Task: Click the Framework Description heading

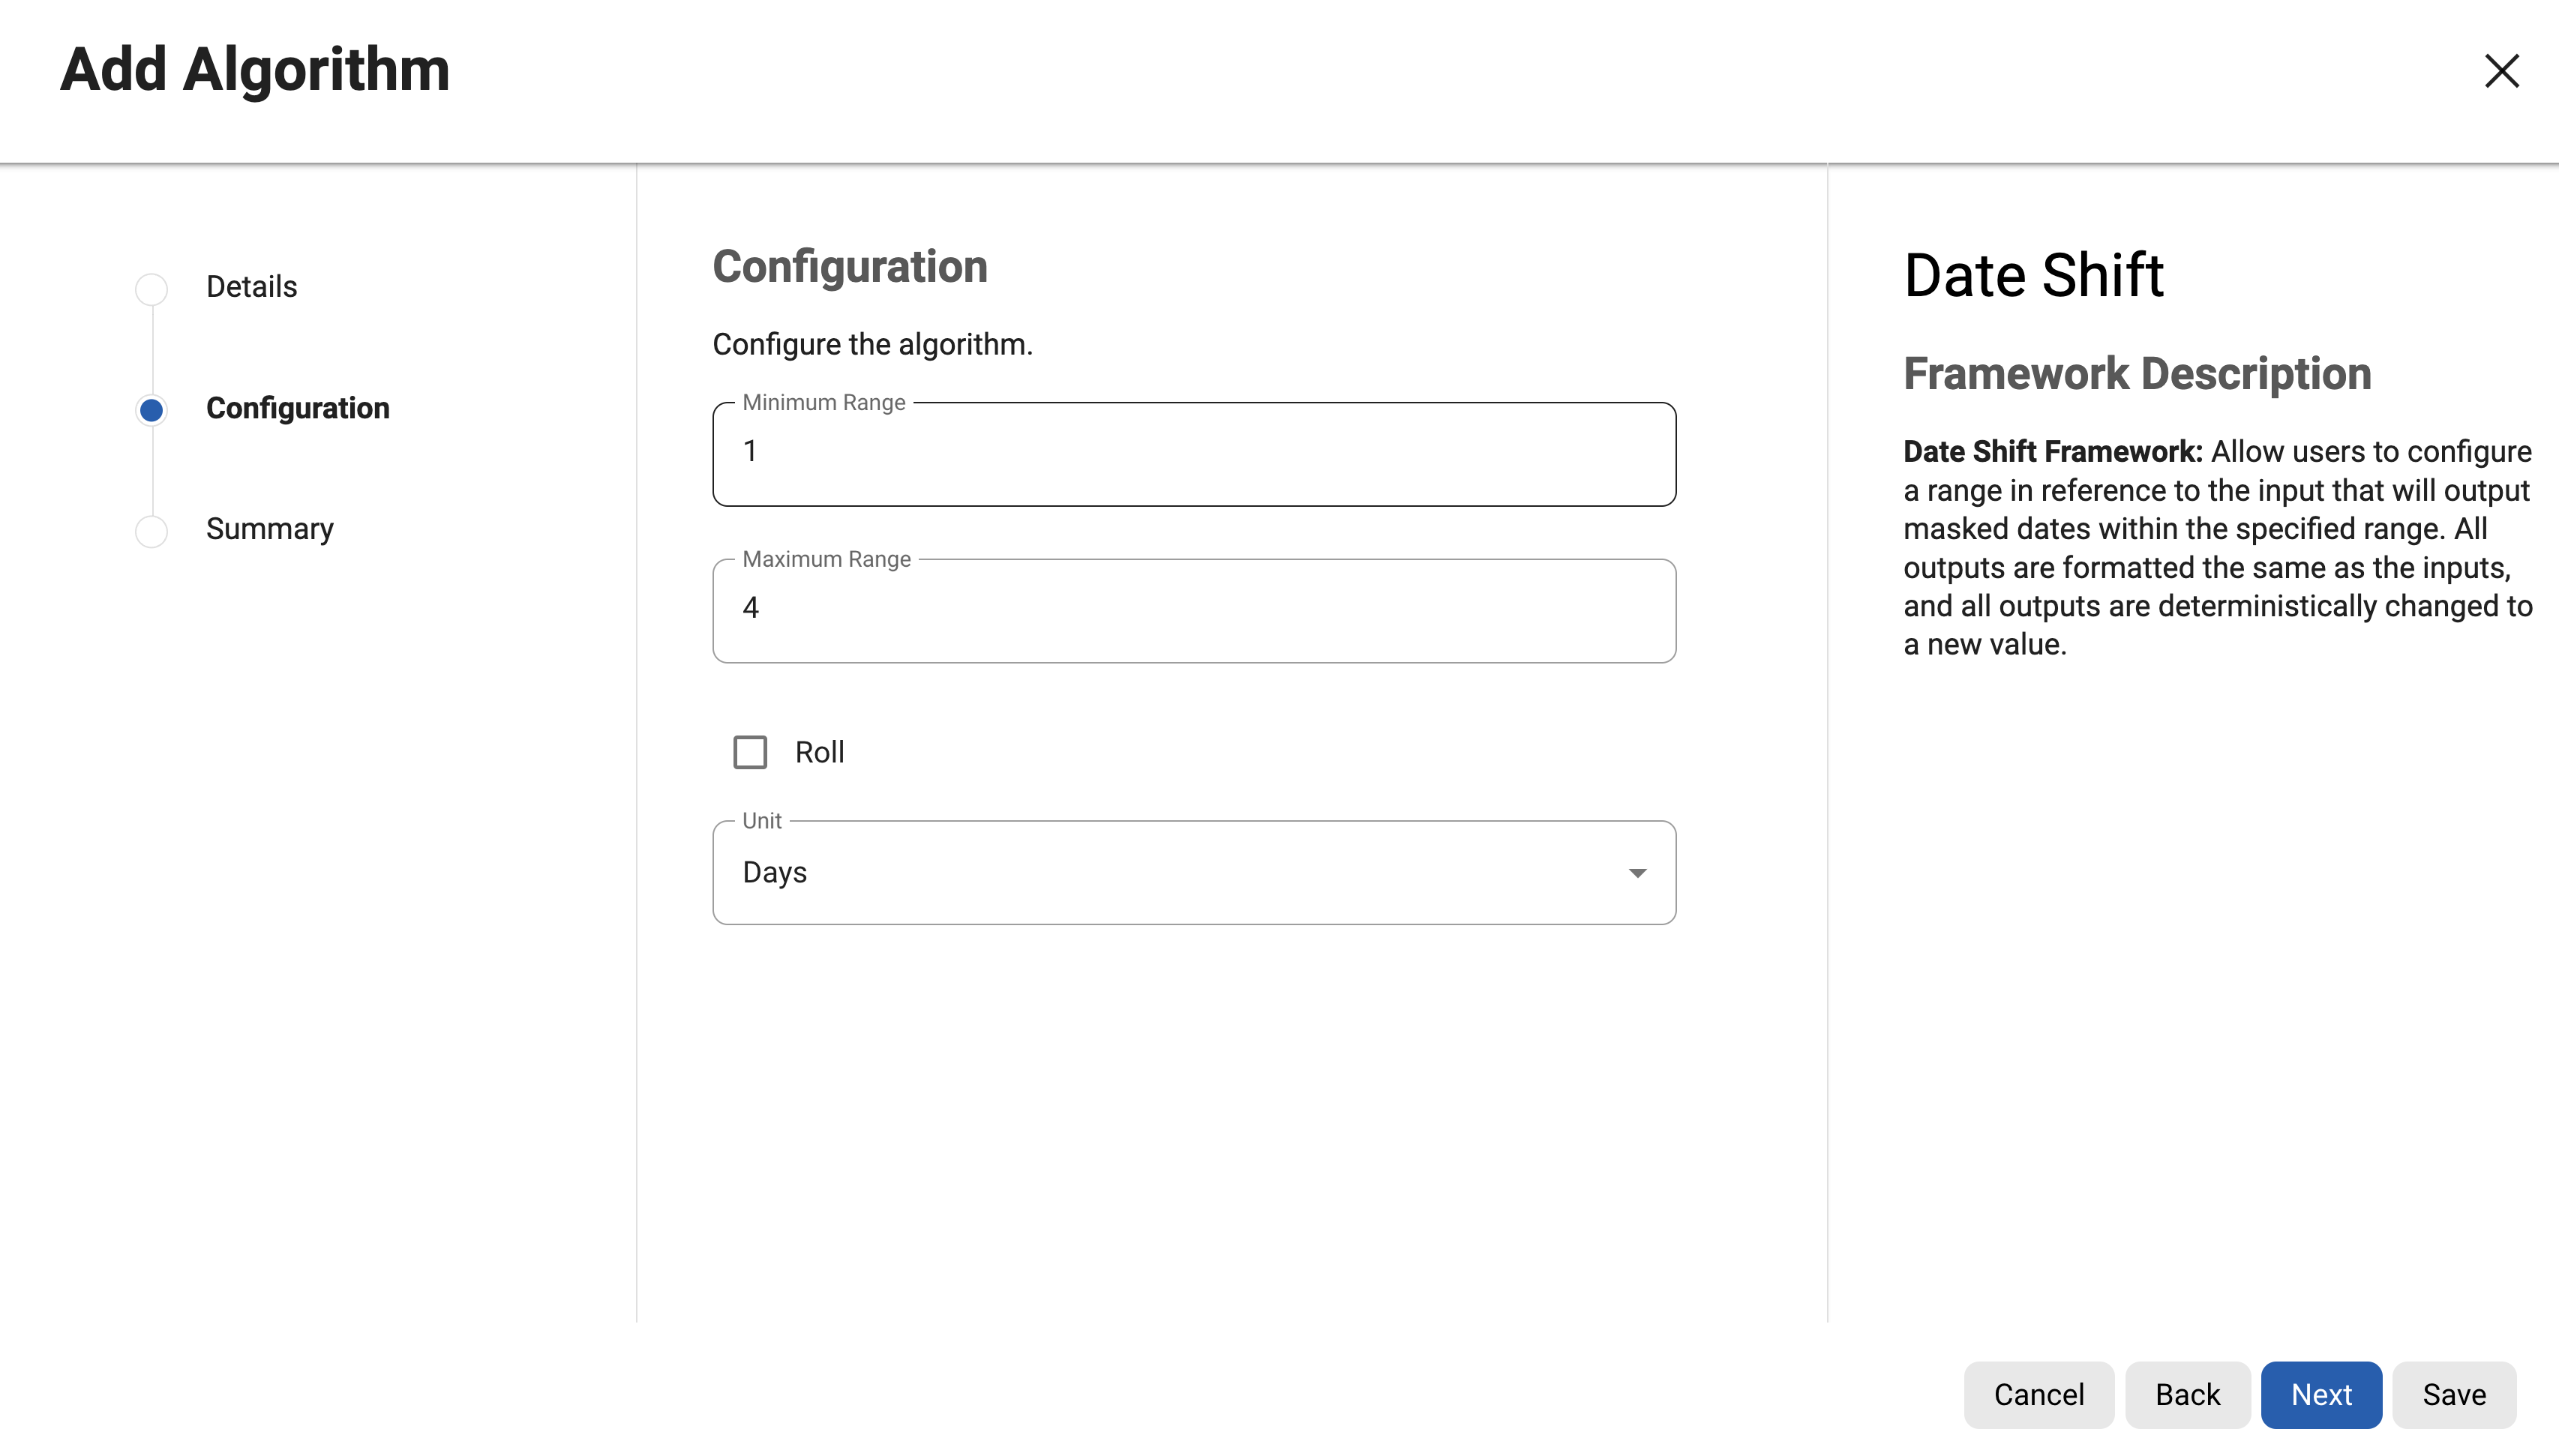Action: [x=2137, y=374]
